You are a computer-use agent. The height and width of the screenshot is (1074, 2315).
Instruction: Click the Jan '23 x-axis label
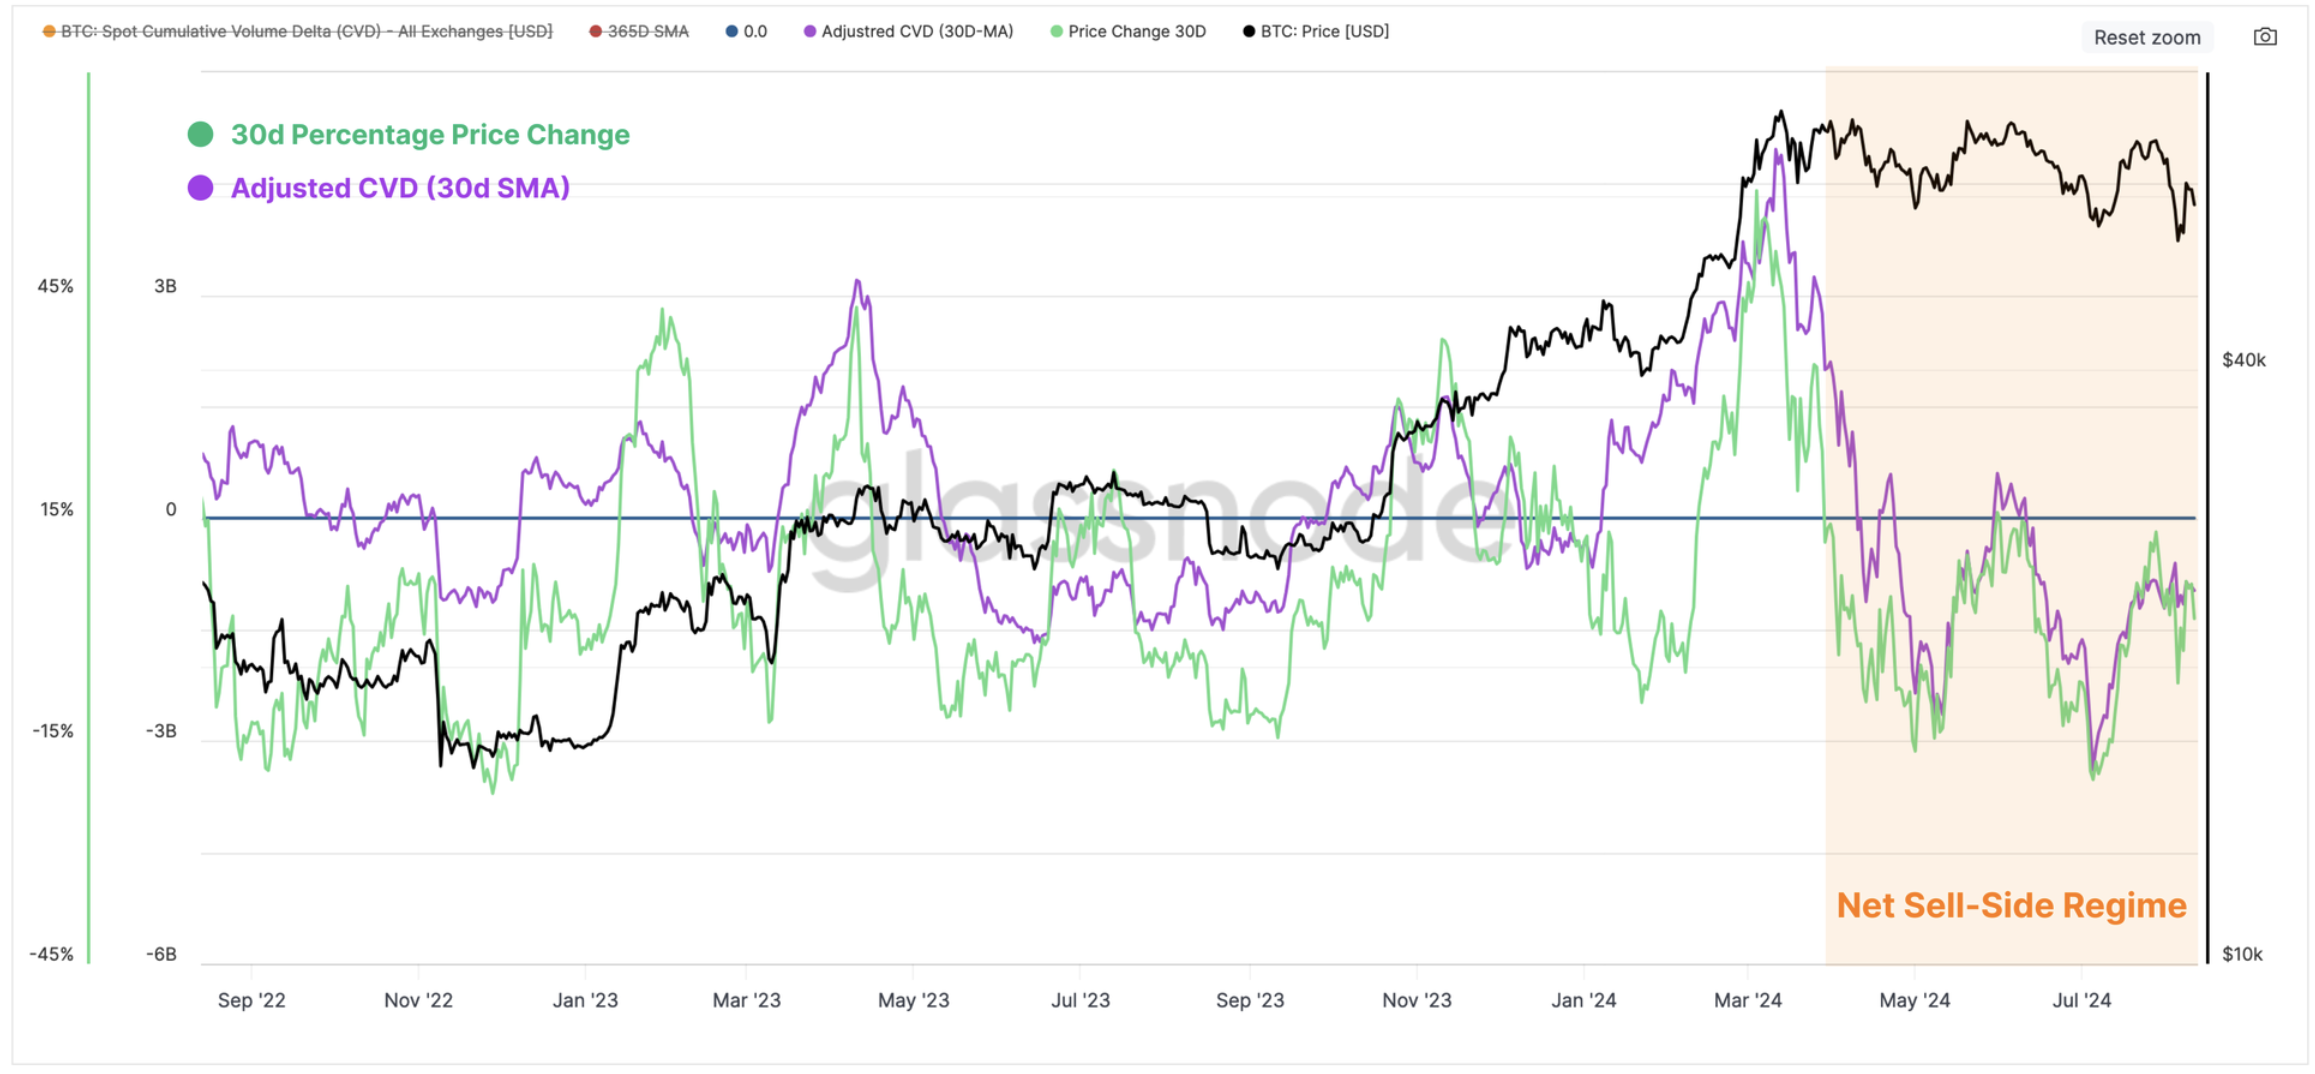[x=585, y=1000]
